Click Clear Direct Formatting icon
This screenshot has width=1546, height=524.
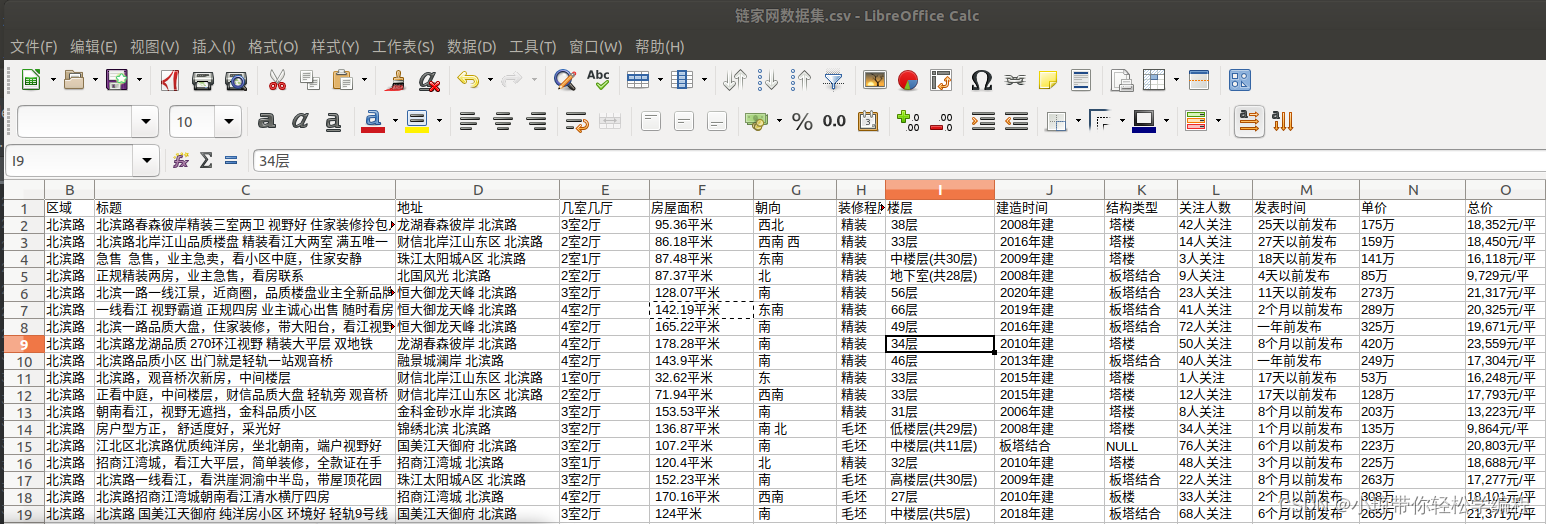point(428,80)
